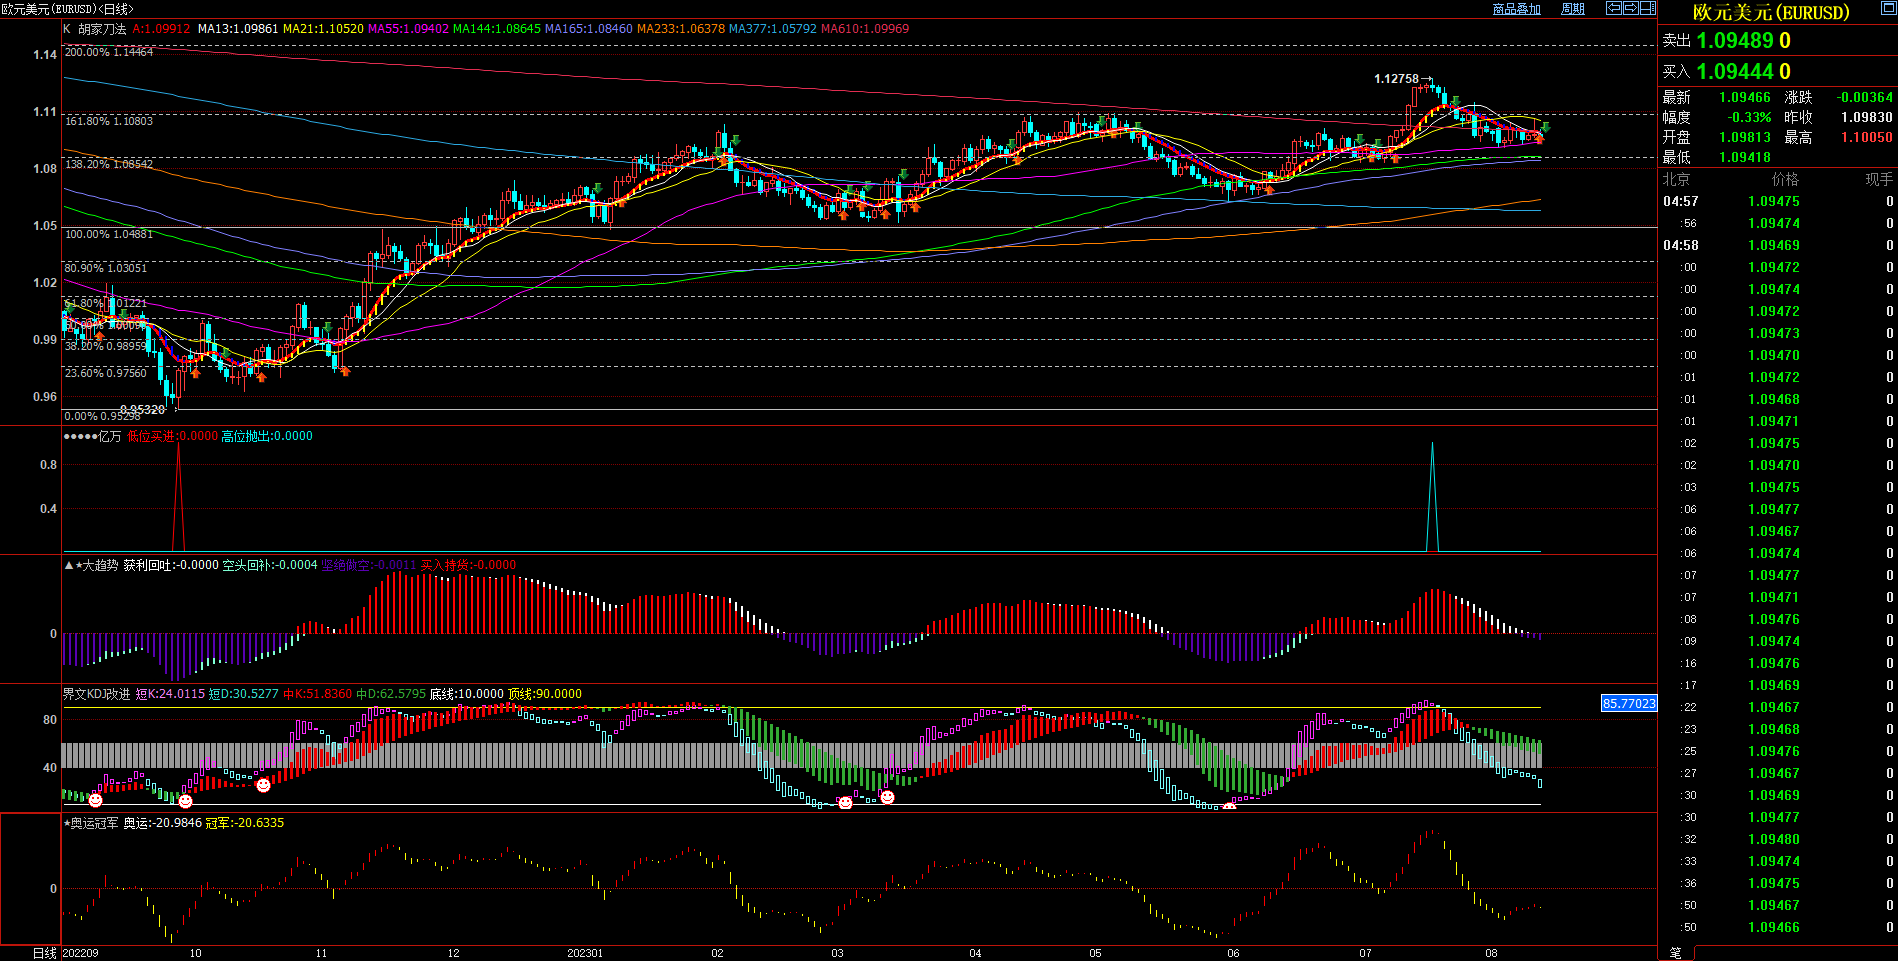Click the 界文KDJ改进 indicator title
The width and height of the screenshot is (1898, 961).
pos(96,694)
